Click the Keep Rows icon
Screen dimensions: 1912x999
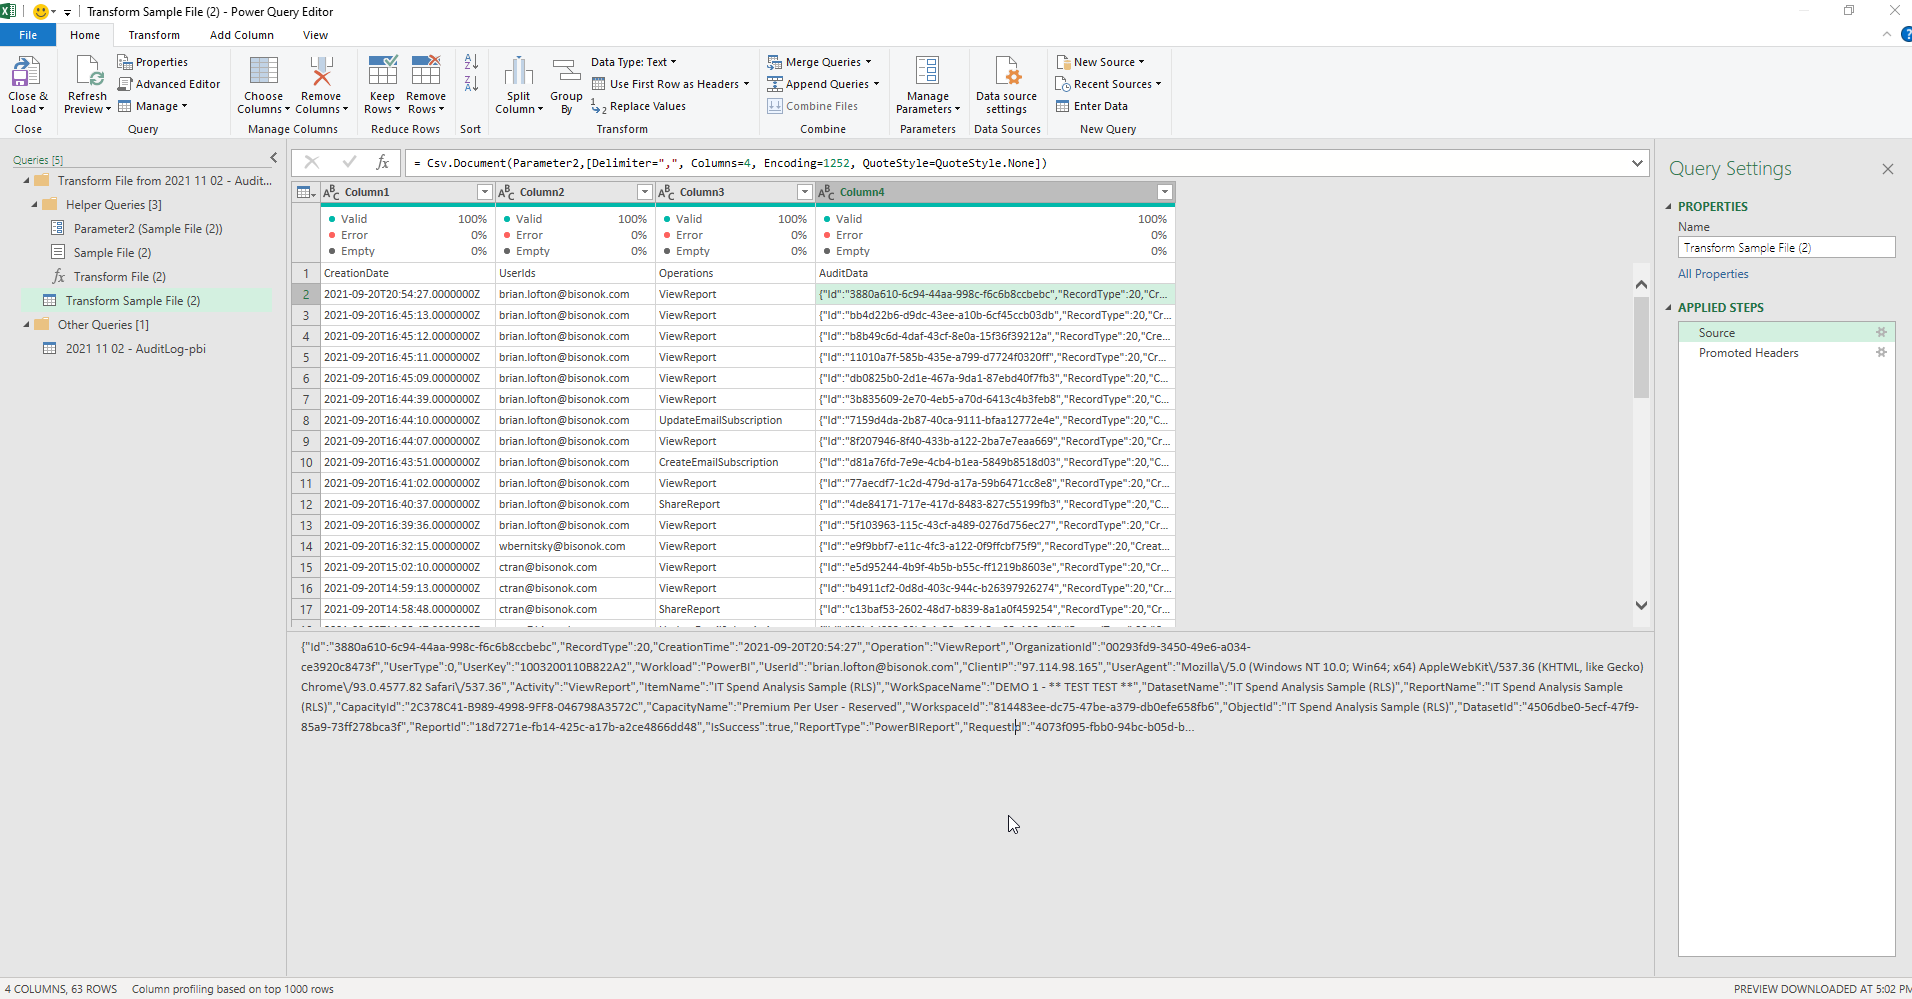click(382, 72)
